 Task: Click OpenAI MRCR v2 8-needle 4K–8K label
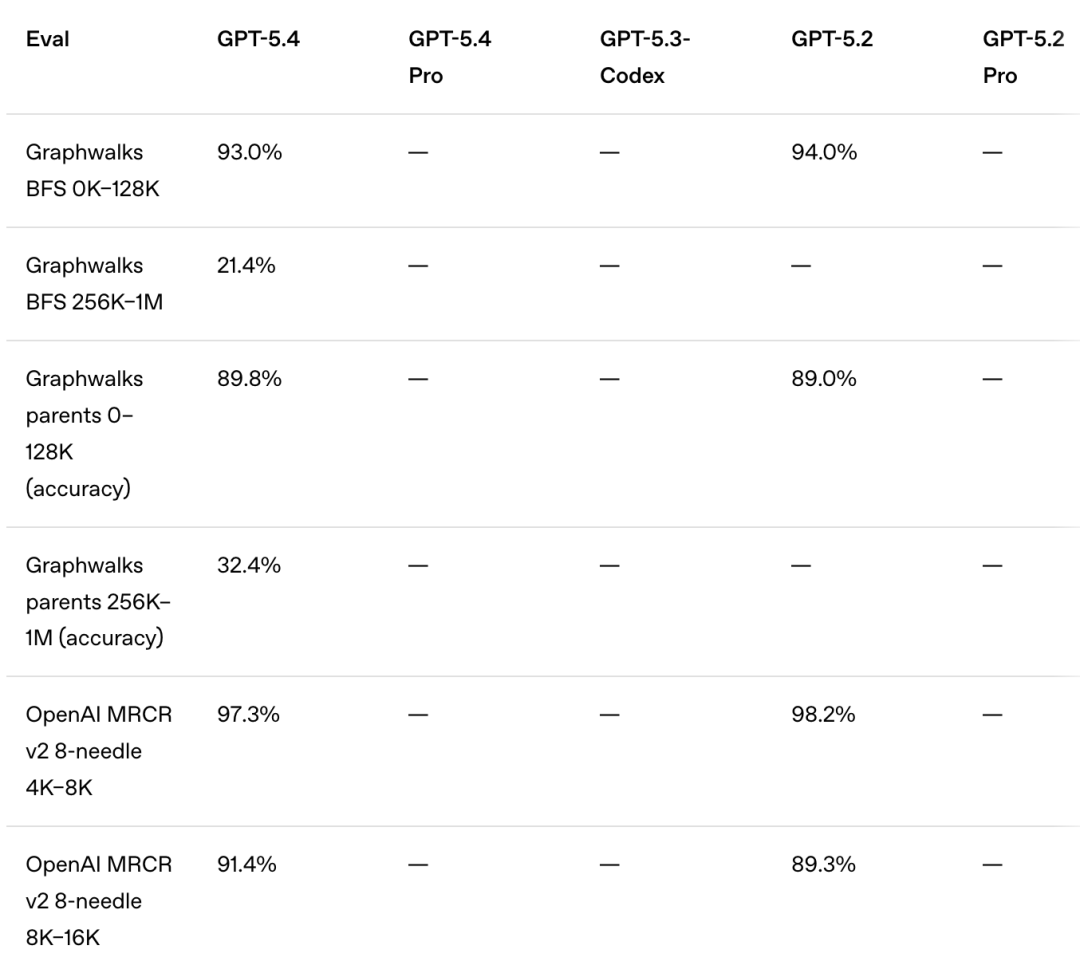coord(98,751)
